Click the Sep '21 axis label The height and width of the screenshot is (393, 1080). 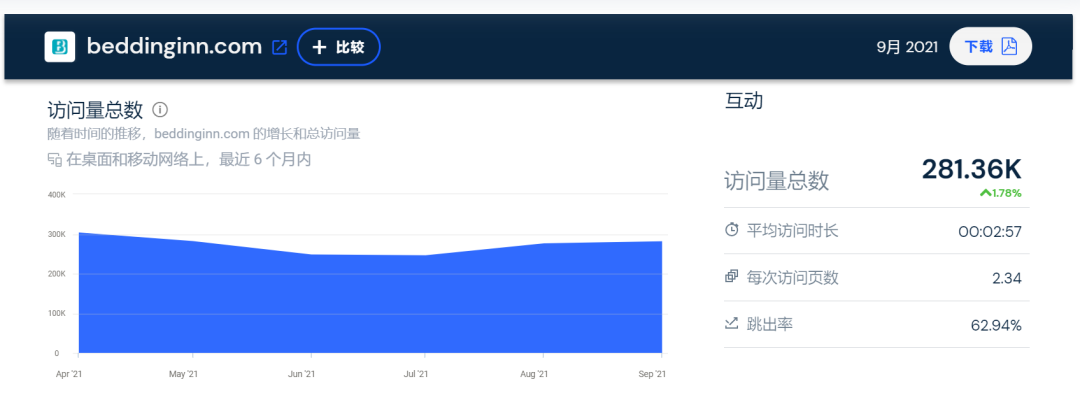652,374
